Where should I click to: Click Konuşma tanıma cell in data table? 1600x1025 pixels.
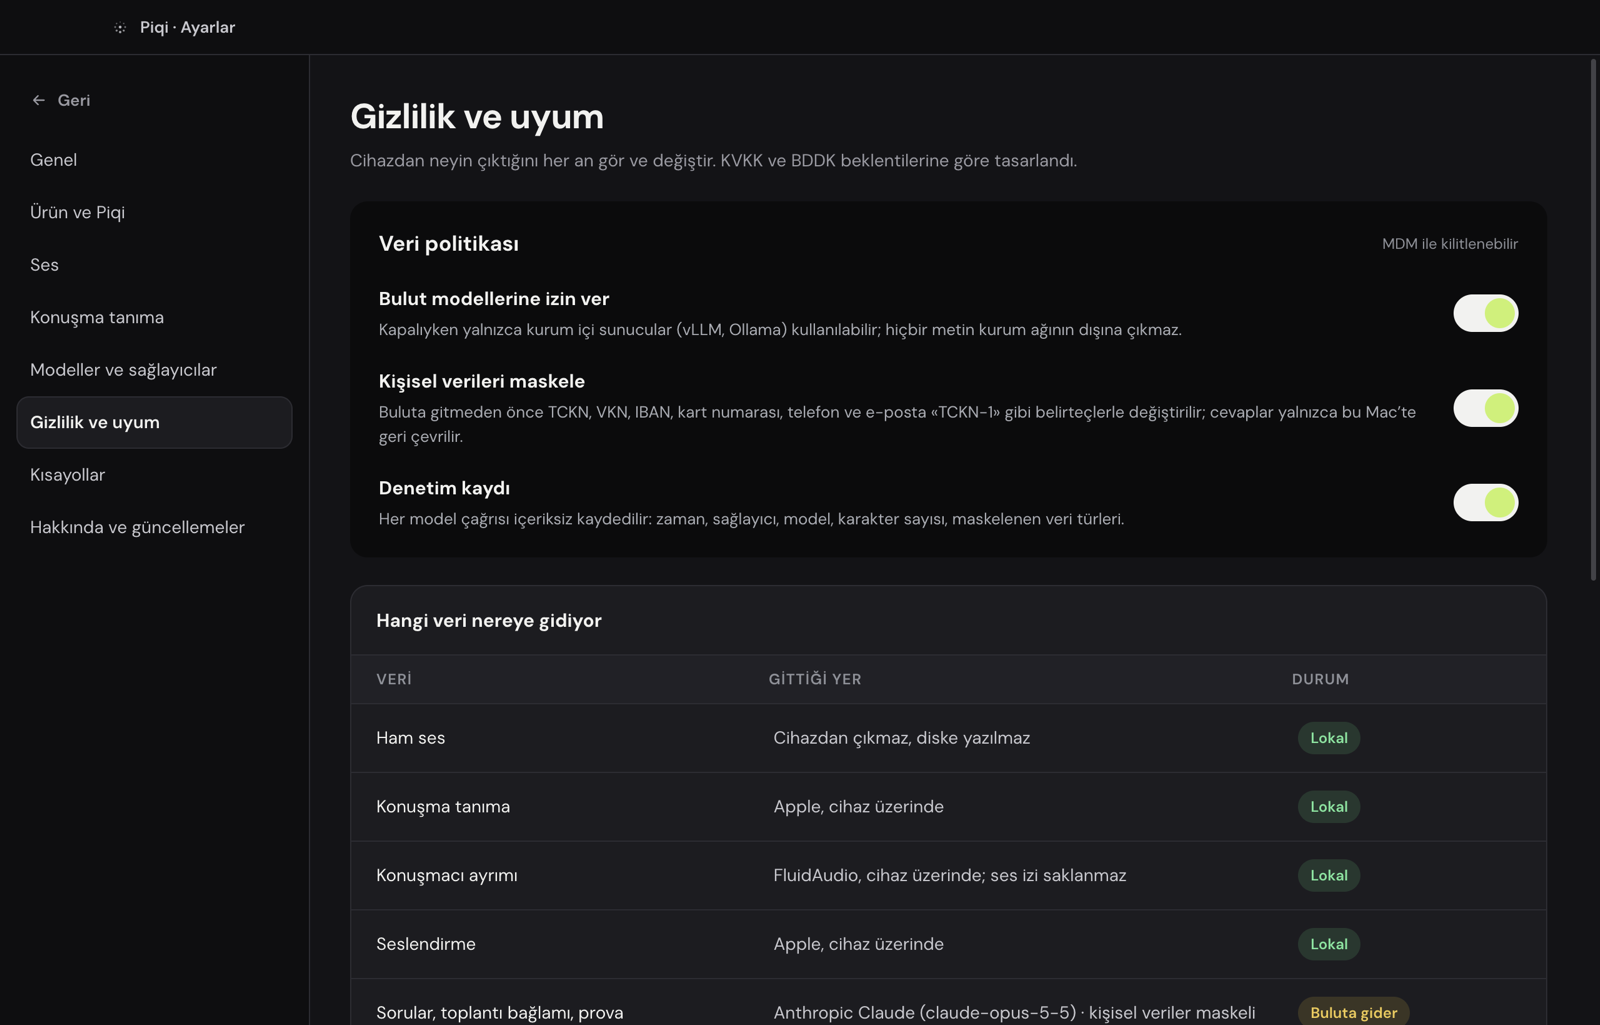[443, 807]
